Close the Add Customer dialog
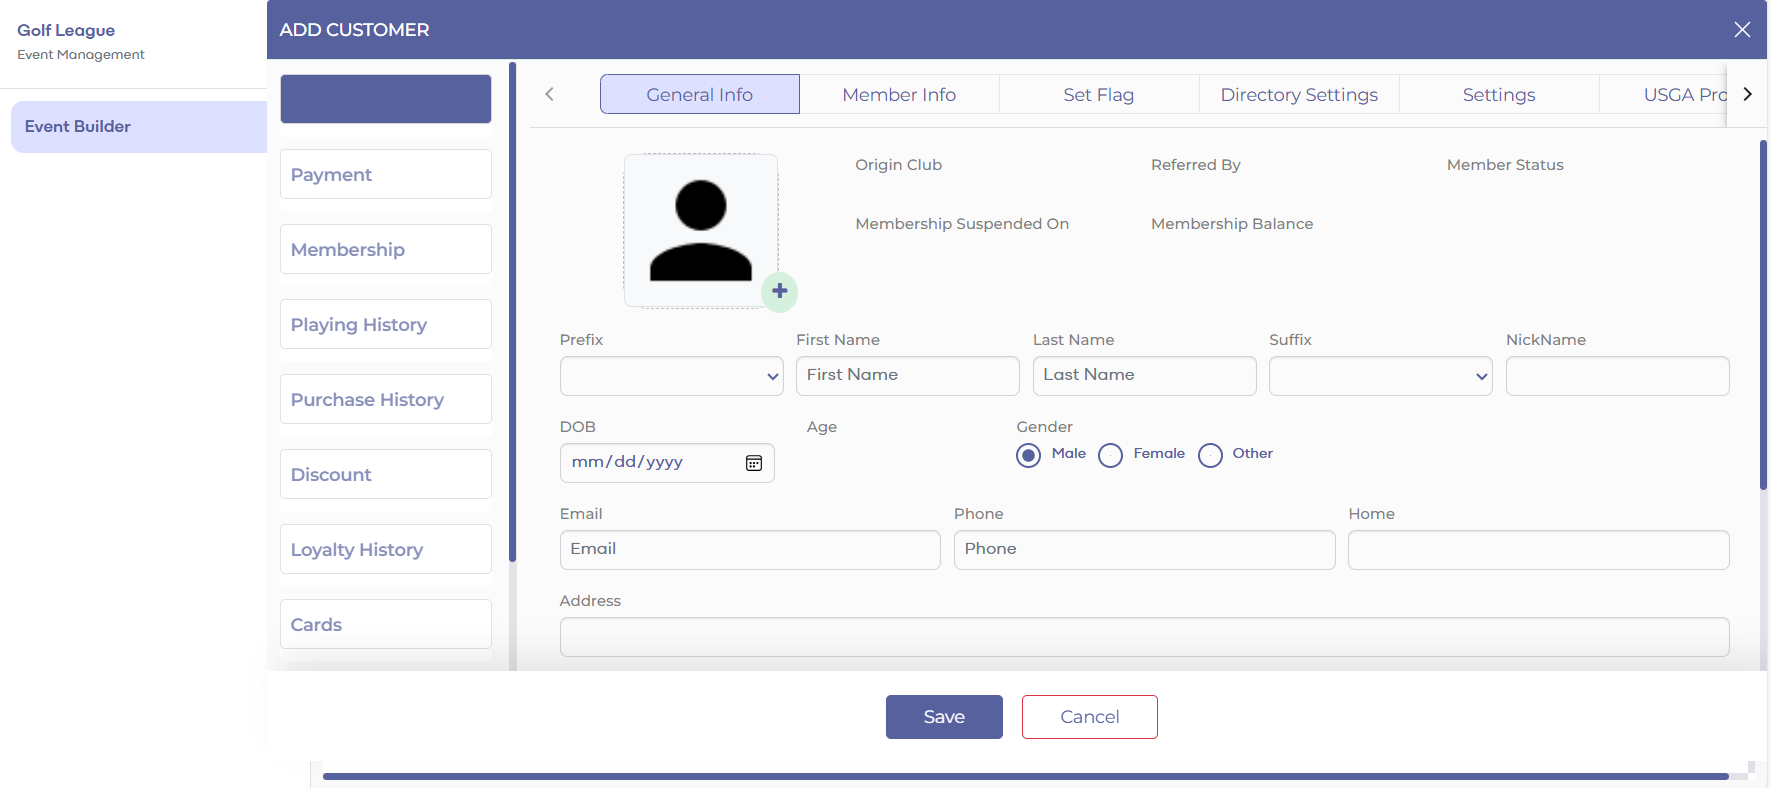 tap(1742, 30)
